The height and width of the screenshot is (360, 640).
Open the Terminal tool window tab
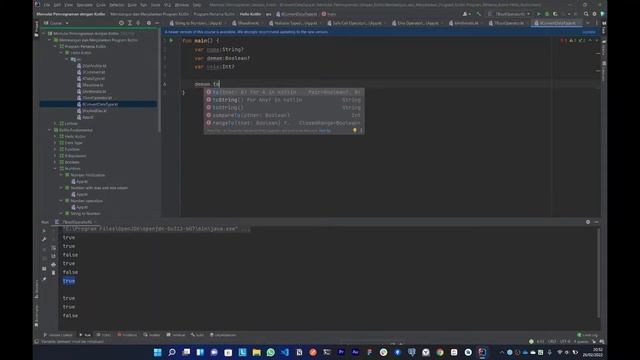(176, 335)
